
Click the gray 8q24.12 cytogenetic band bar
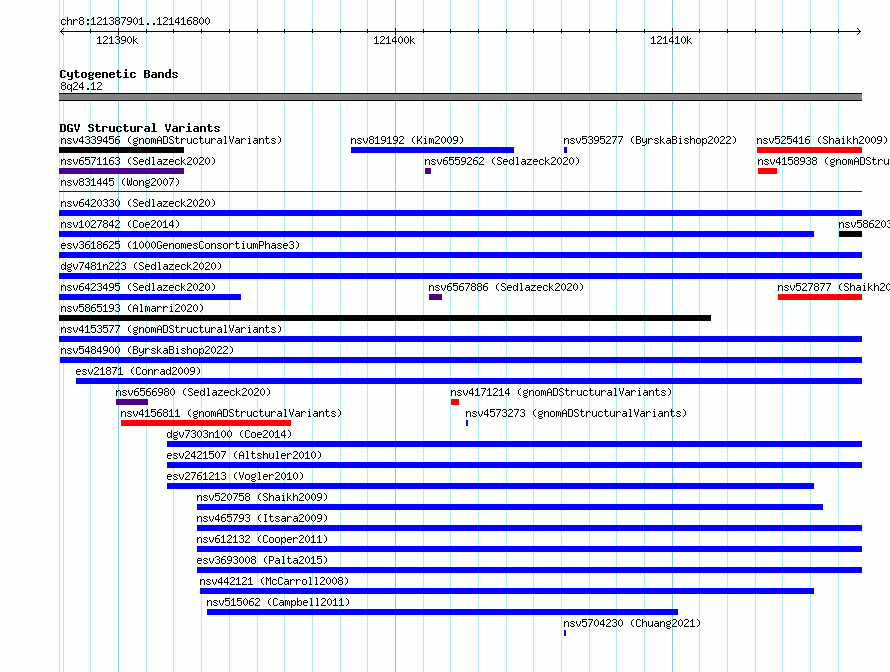point(460,97)
